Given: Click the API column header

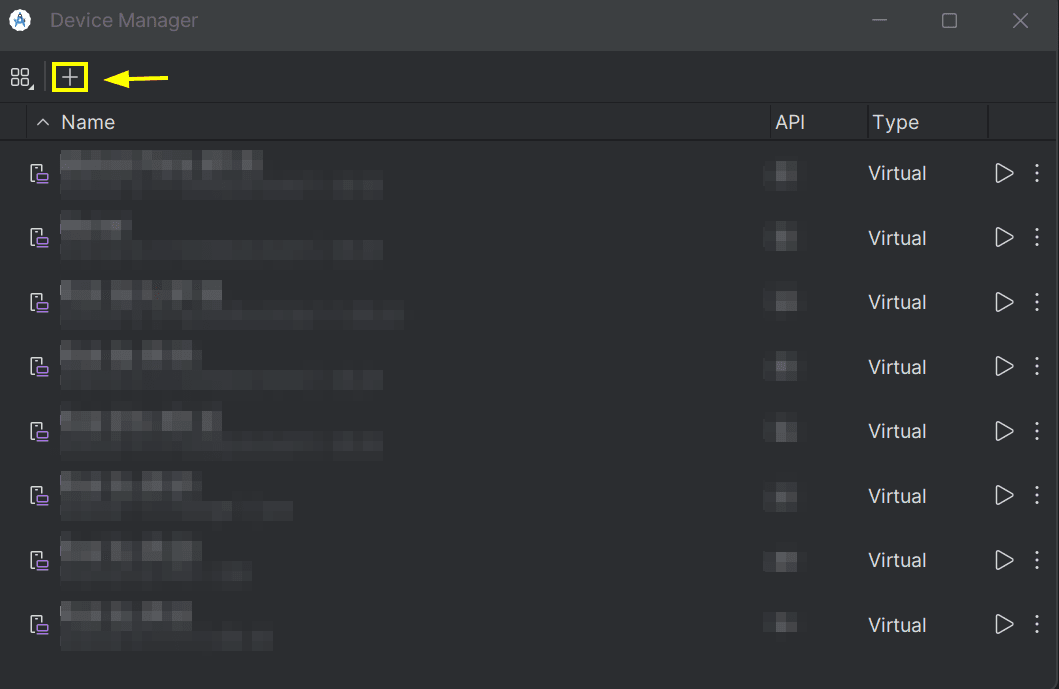Looking at the screenshot, I should point(790,122).
